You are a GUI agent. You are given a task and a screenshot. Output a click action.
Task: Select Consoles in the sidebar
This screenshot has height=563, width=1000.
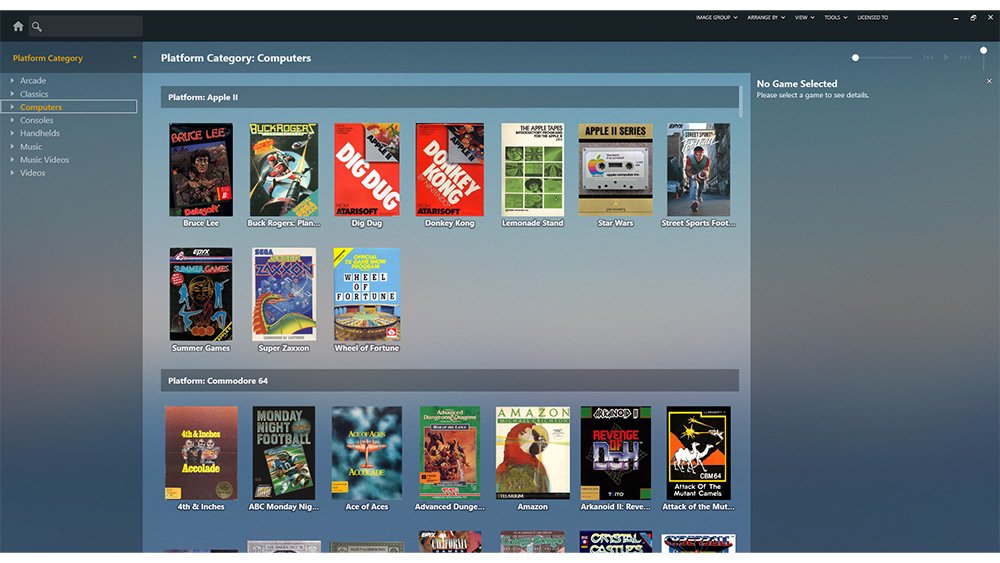coord(36,120)
